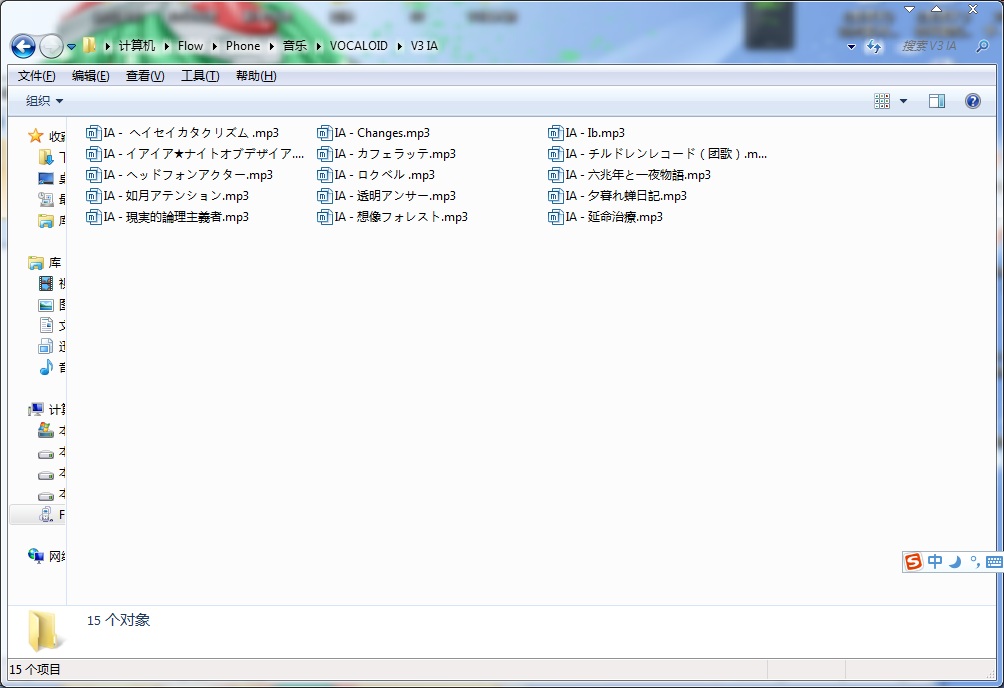Screen dimensions: 1004x688
Task: Click the mp3 icon of 夕暮れ蝉日記
Action: pos(555,196)
